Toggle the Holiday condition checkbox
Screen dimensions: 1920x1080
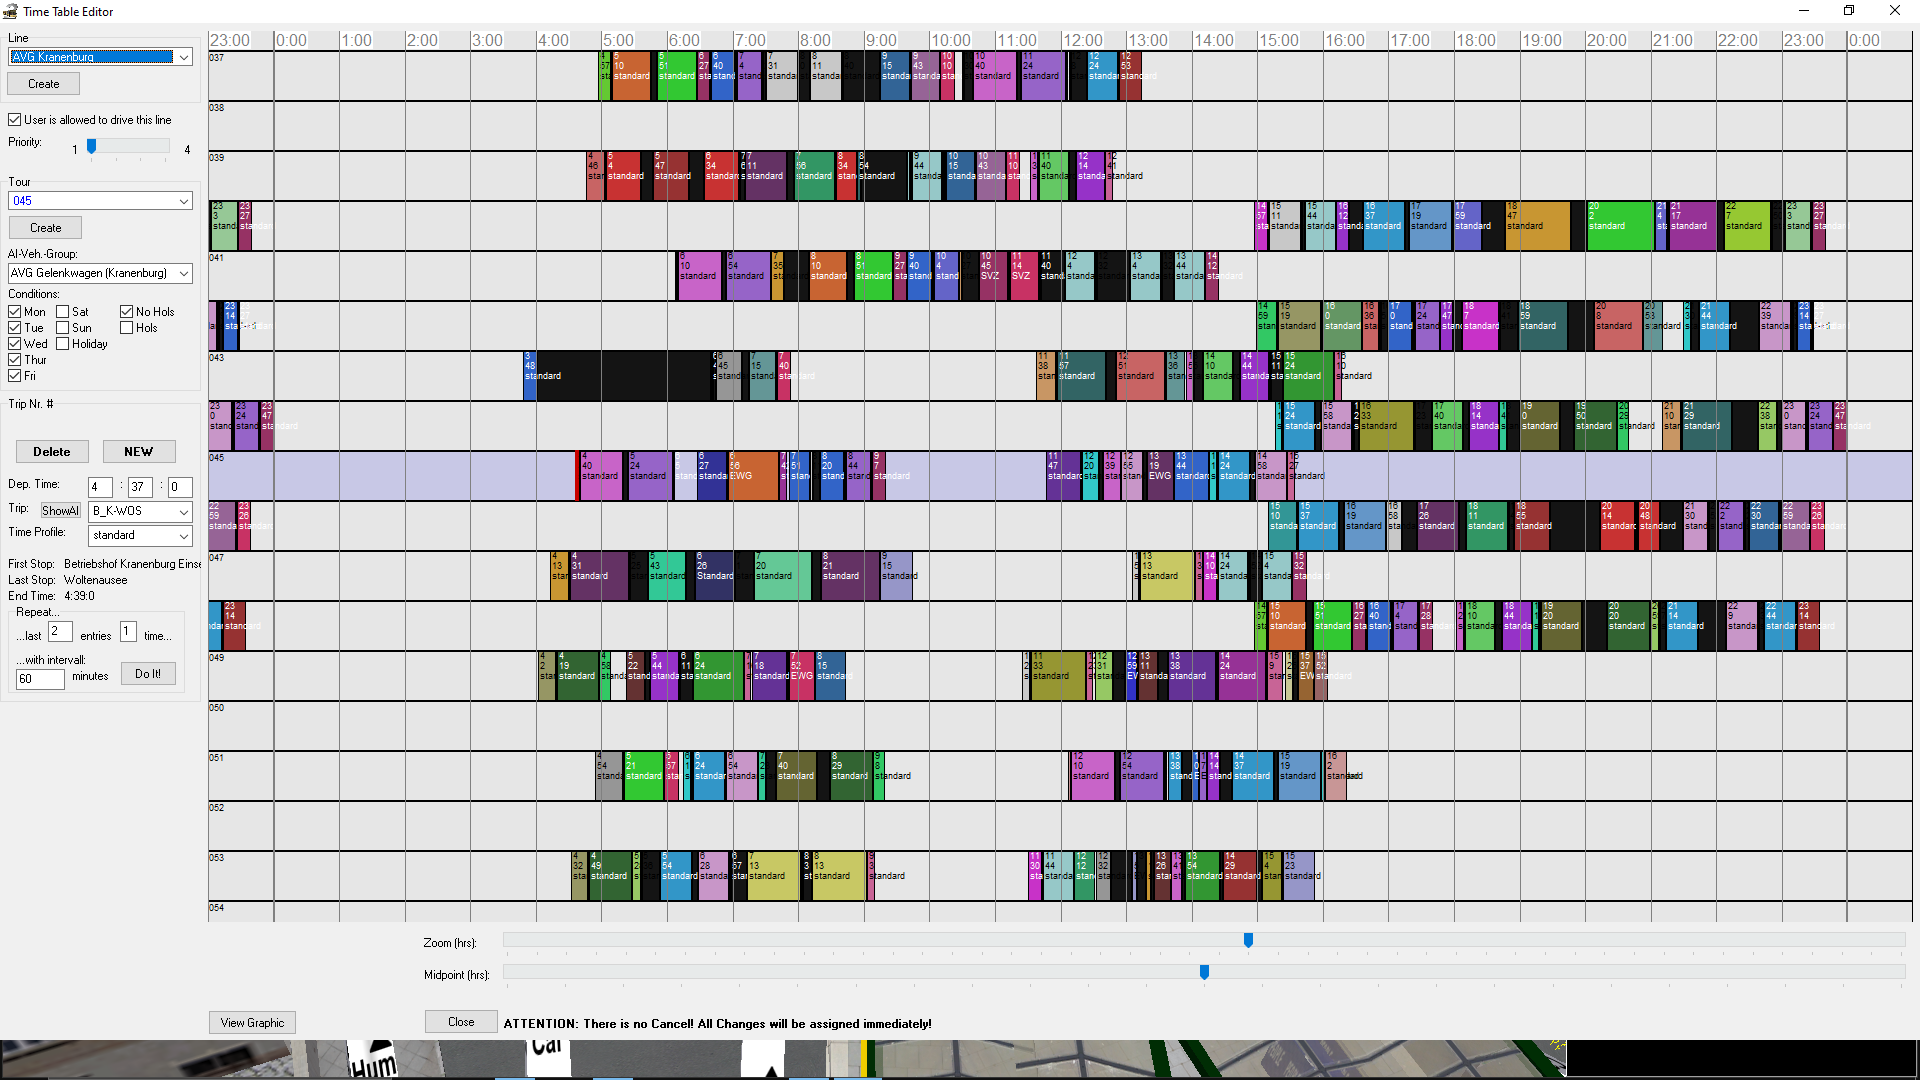(63, 344)
